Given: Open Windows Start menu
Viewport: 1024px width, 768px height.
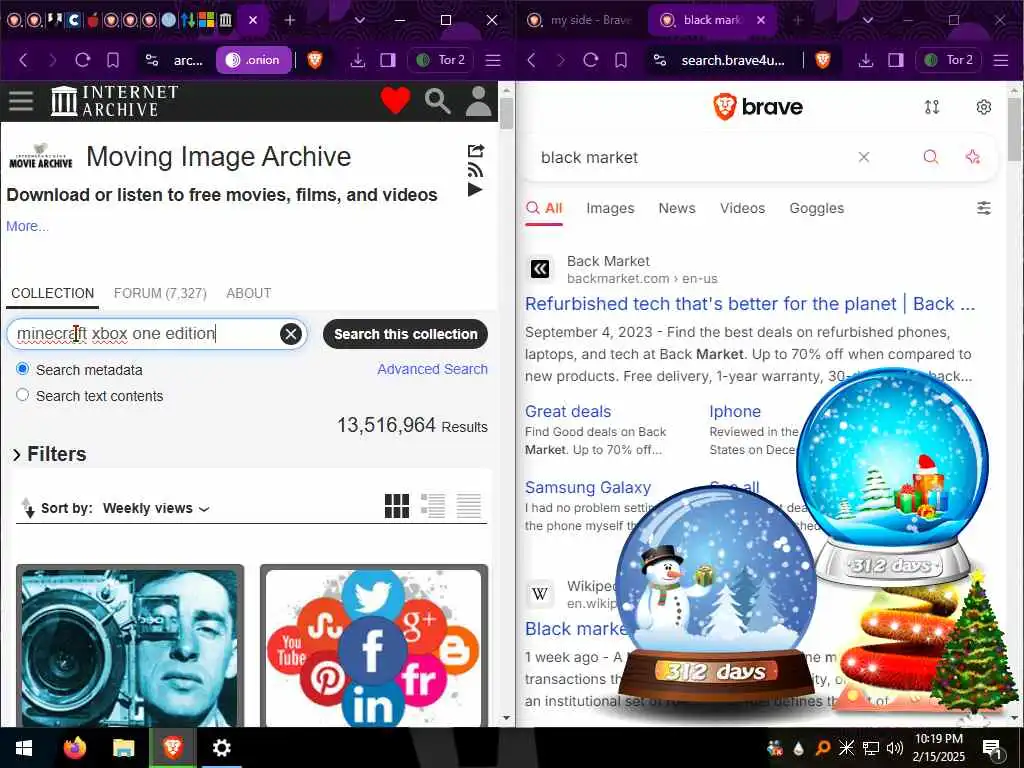Looking at the screenshot, I should click(x=24, y=748).
